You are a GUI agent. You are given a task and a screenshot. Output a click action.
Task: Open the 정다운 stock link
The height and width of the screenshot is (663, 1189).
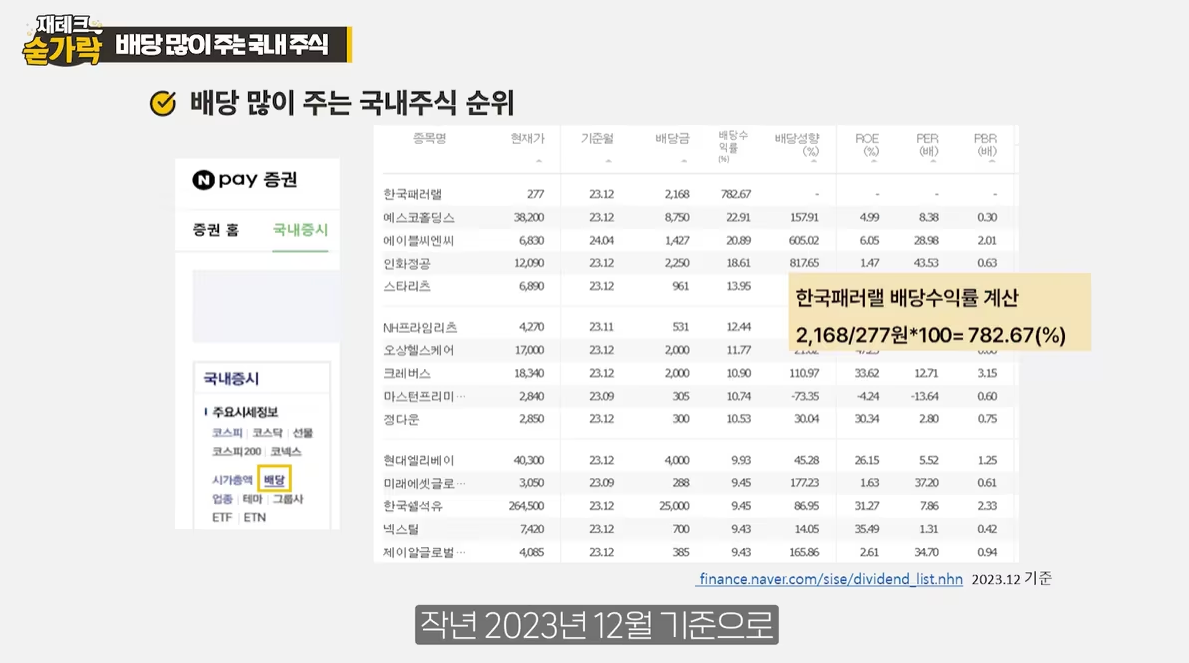pos(400,419)
